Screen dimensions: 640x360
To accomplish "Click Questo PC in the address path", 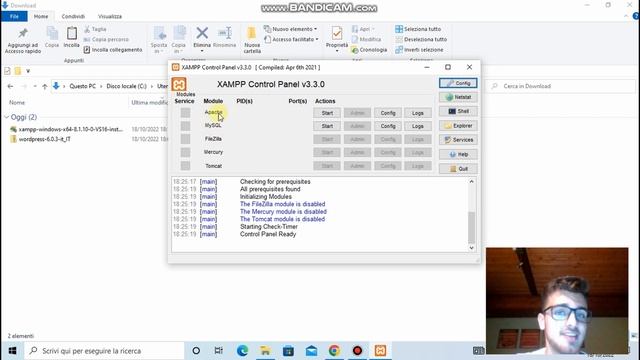I will (x=82, y=86).
